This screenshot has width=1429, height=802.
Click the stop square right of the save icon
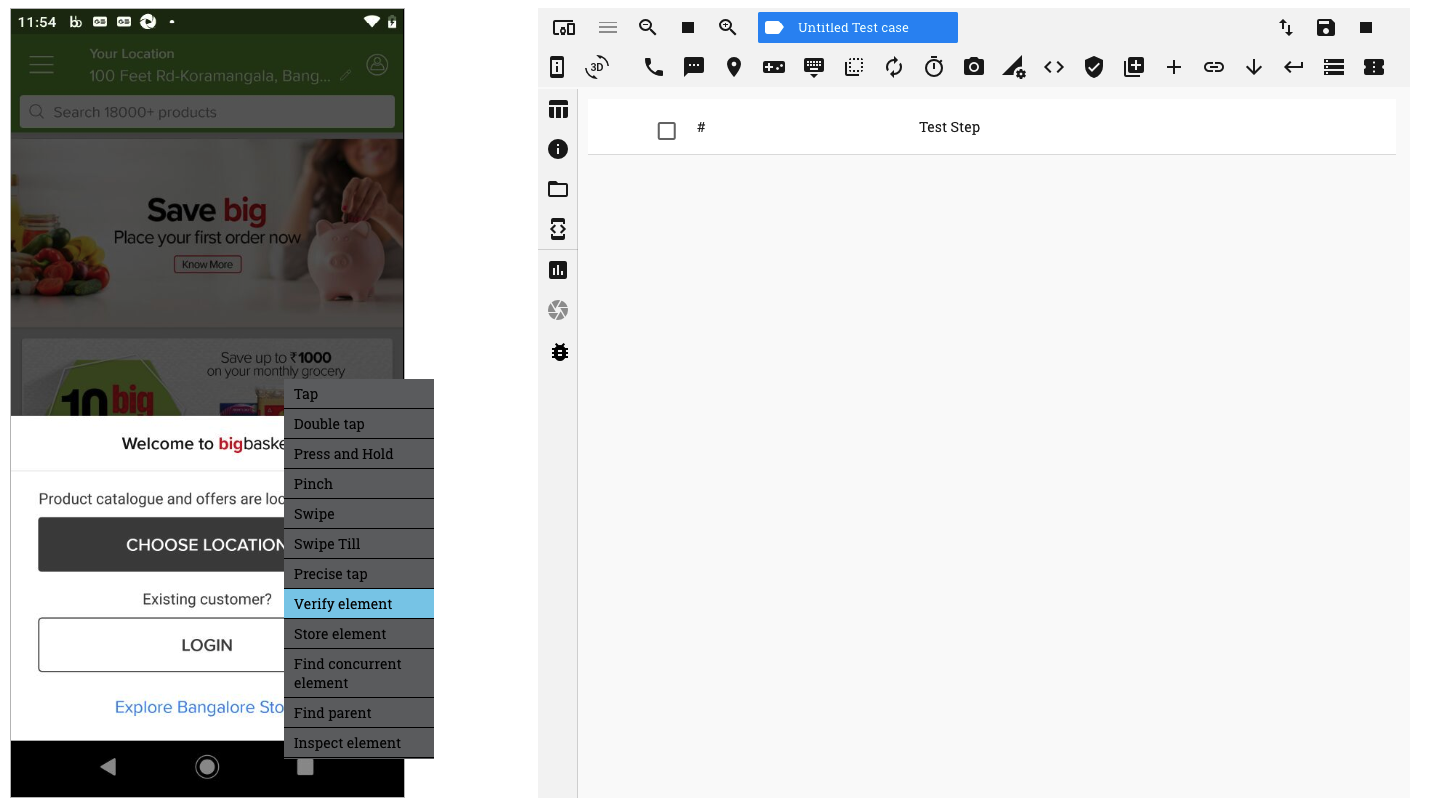click(1366, 28)
